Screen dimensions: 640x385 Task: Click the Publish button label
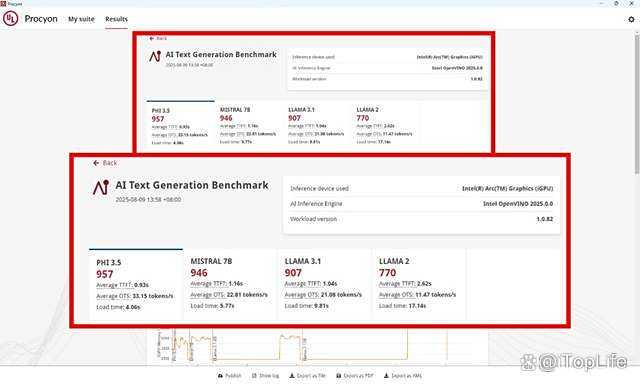[x=233, y=376]
